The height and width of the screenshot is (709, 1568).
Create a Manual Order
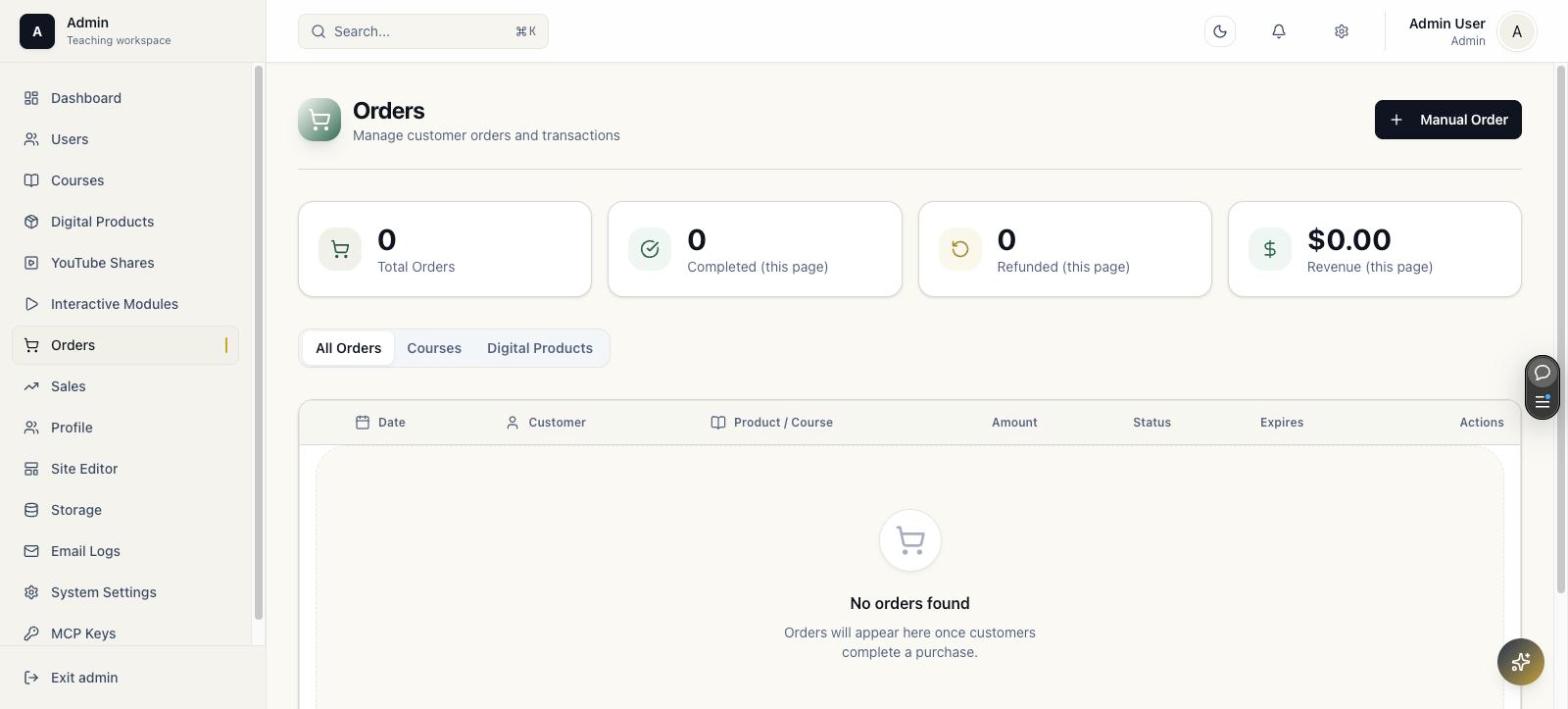click(1448, 120)
